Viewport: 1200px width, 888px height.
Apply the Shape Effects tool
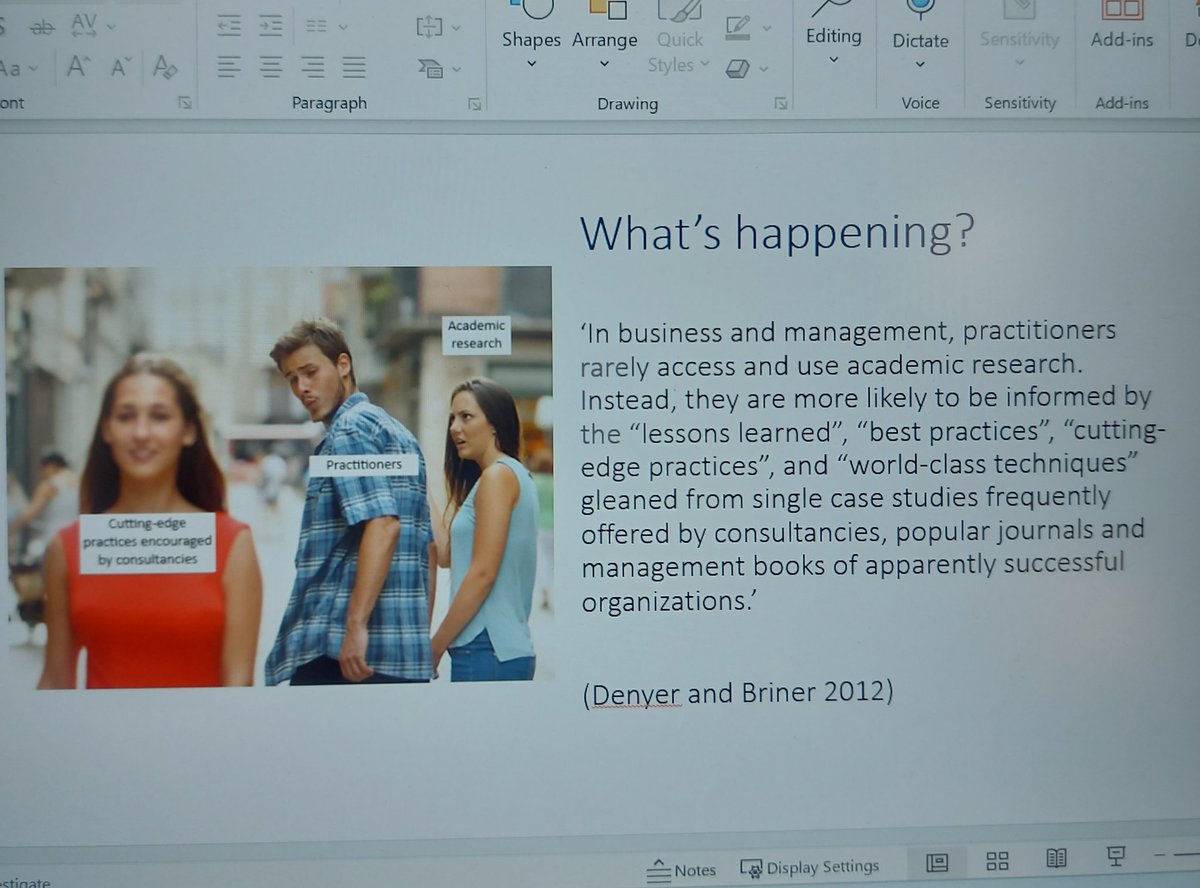737,68
